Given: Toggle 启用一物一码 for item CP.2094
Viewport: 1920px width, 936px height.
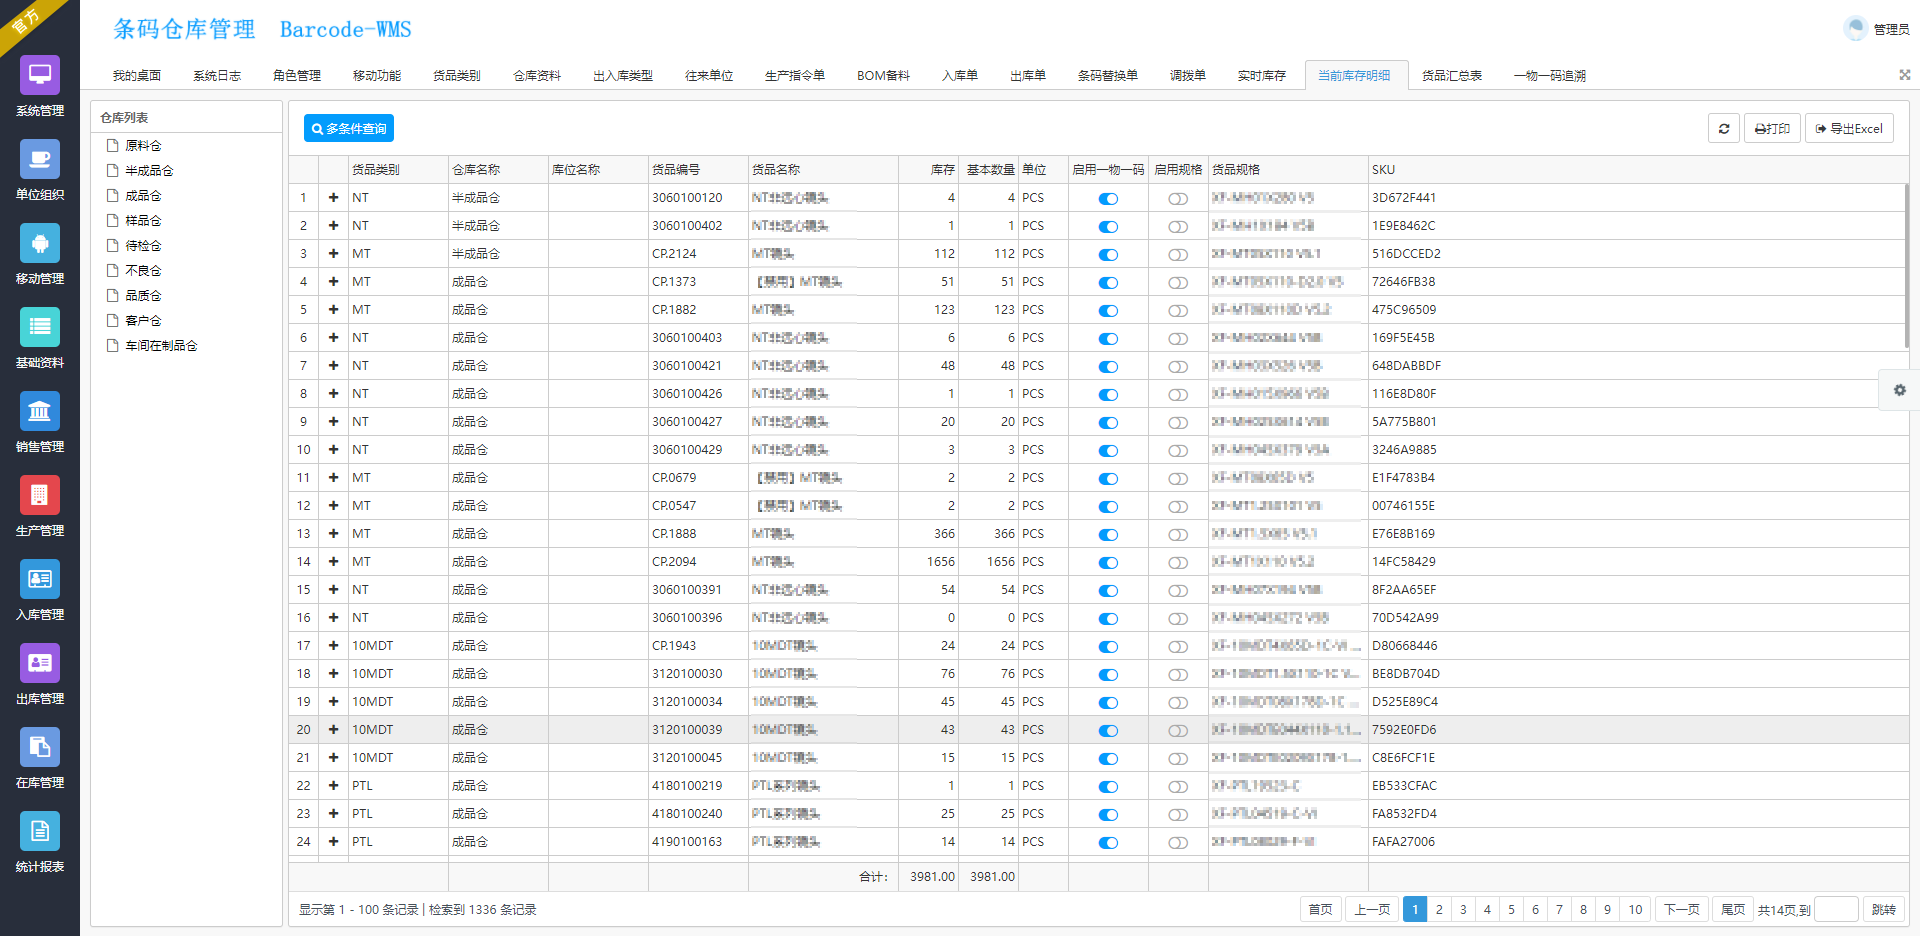Looking at the screenshot, I should click(1108, 563).
